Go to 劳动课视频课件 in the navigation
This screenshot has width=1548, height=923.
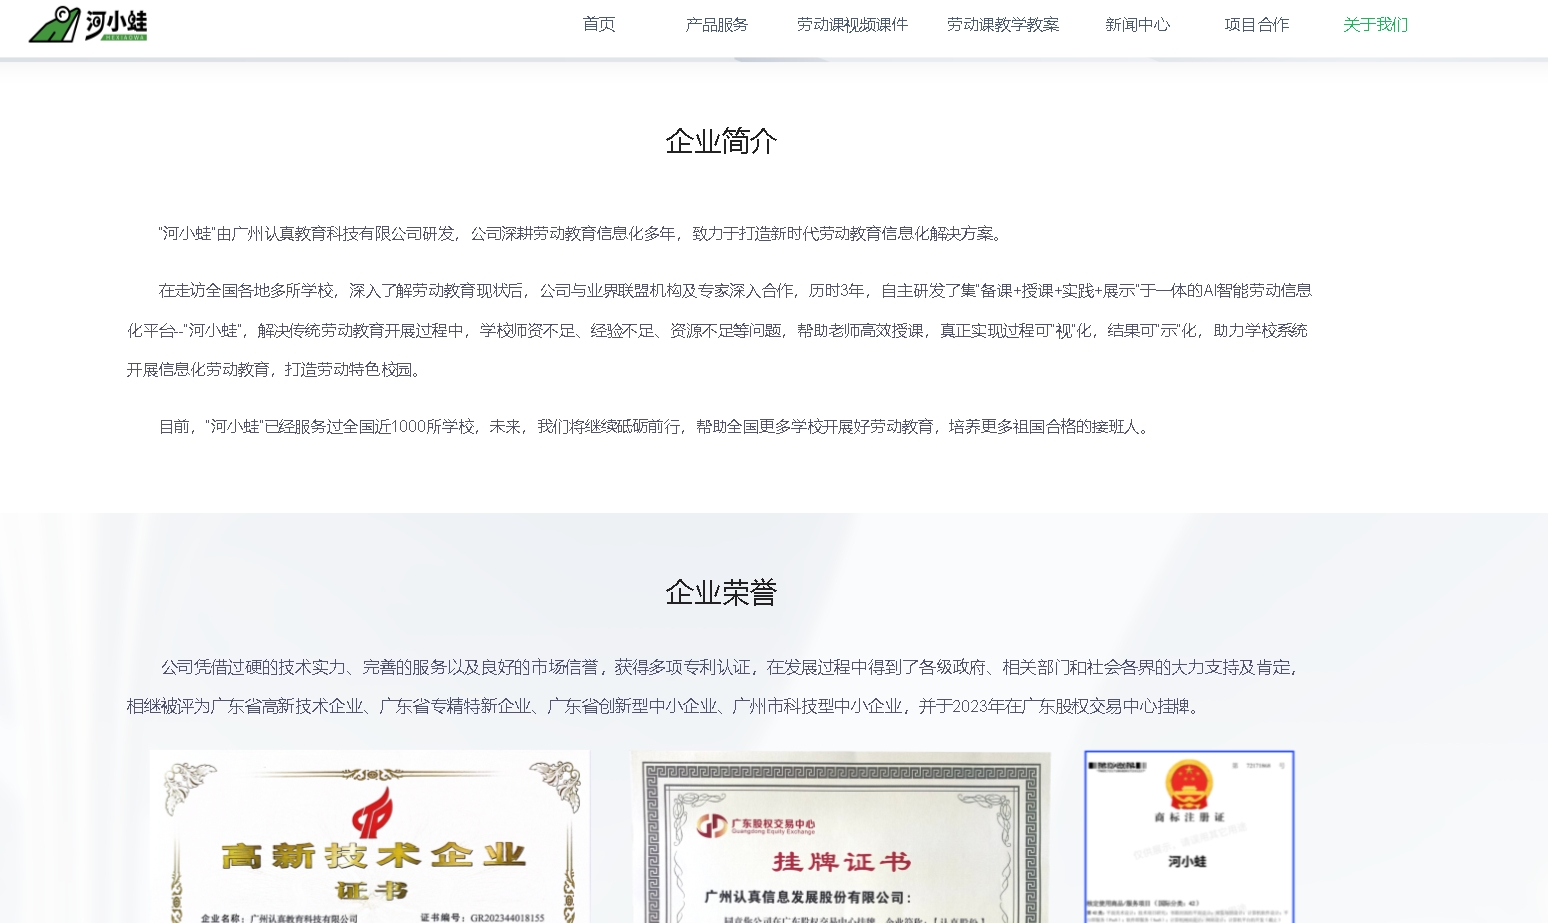tap(852, 24)
